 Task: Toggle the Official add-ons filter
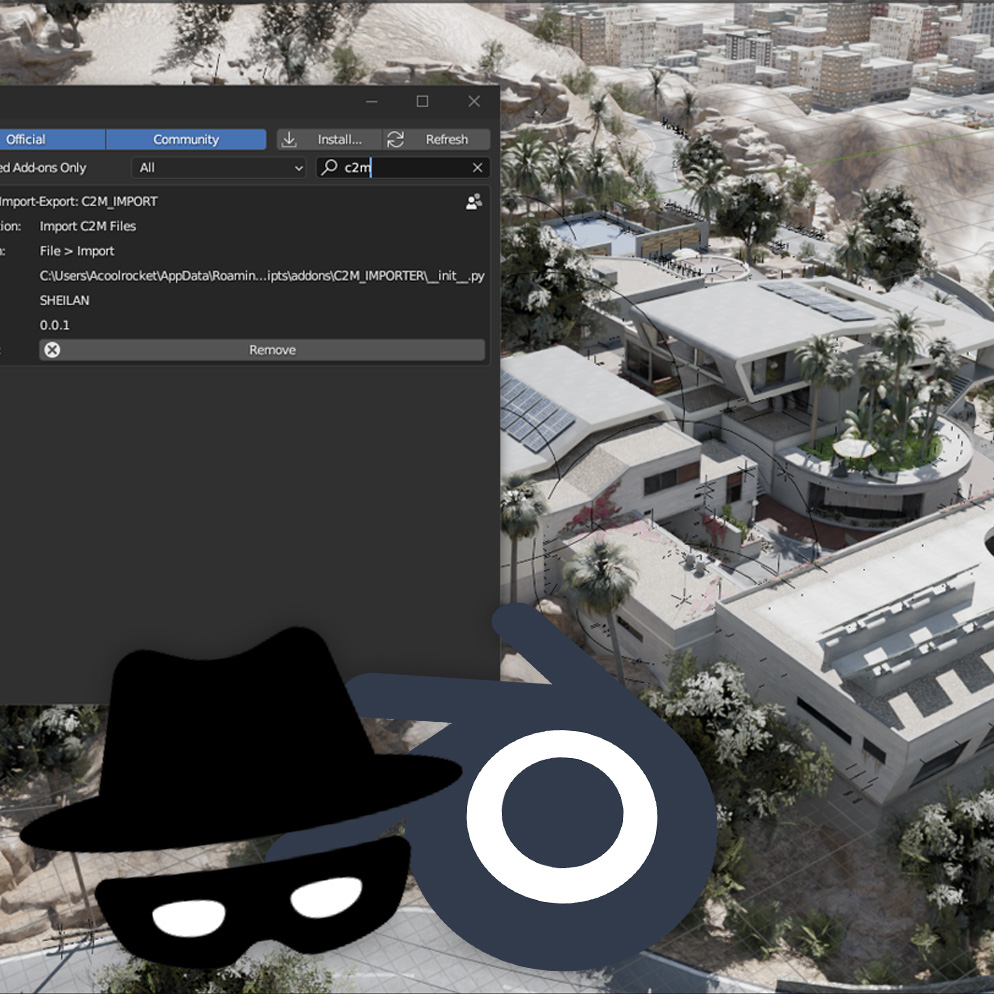point(52,139)
